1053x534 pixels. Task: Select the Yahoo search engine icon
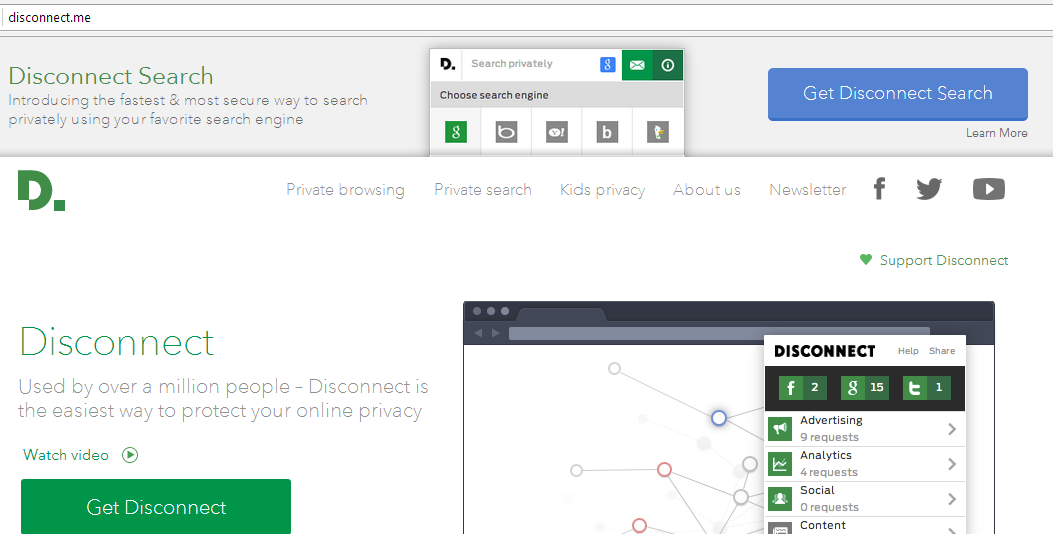(x=557, y=132)
